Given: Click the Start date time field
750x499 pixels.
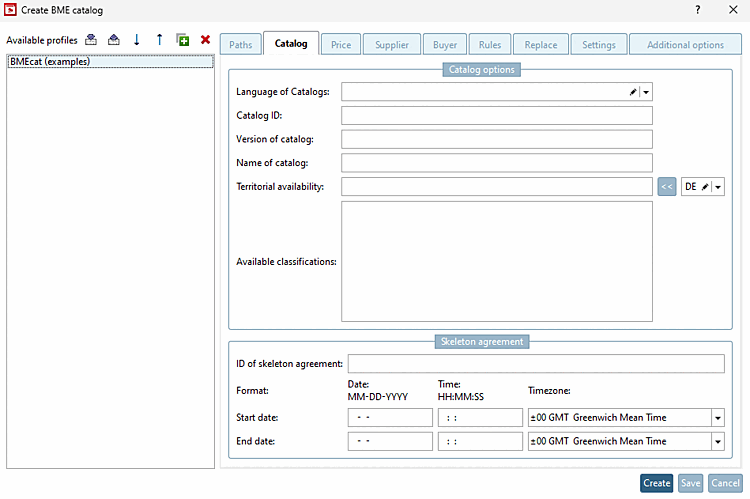Looking at the screenshot, I should (480, 418).
